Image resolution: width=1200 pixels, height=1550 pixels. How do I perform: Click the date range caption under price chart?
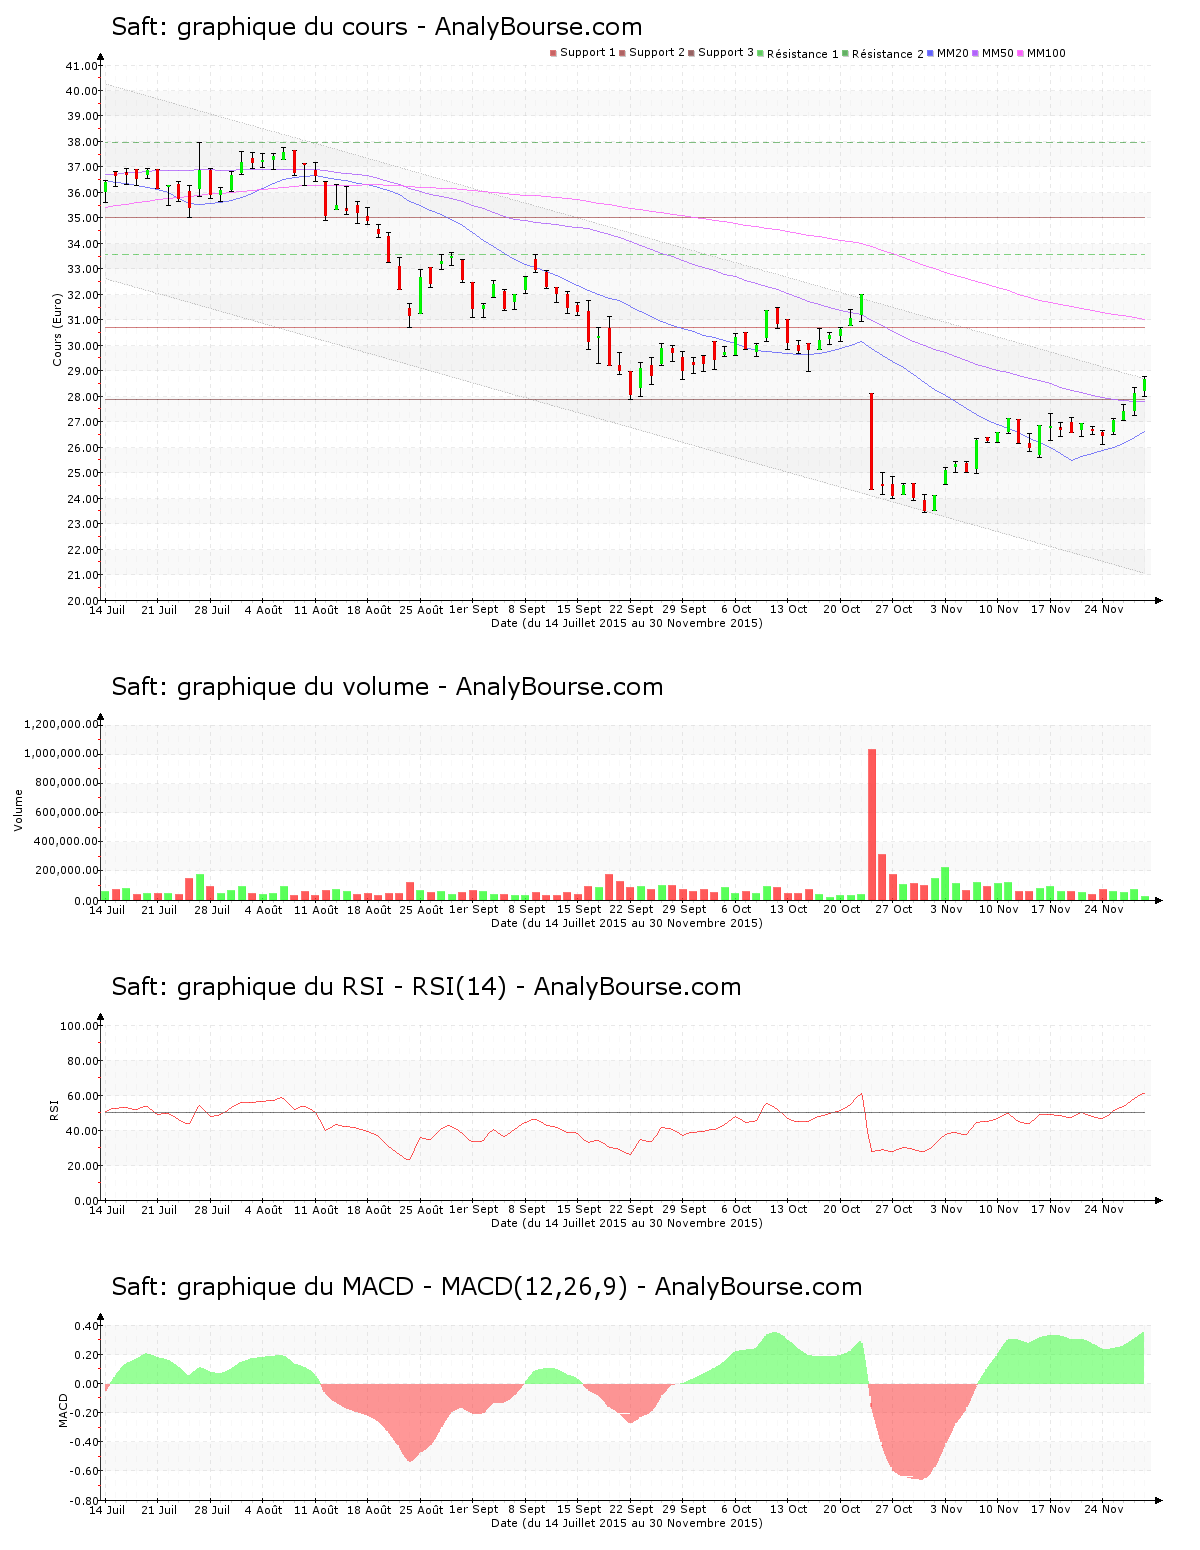pos(627,623)
